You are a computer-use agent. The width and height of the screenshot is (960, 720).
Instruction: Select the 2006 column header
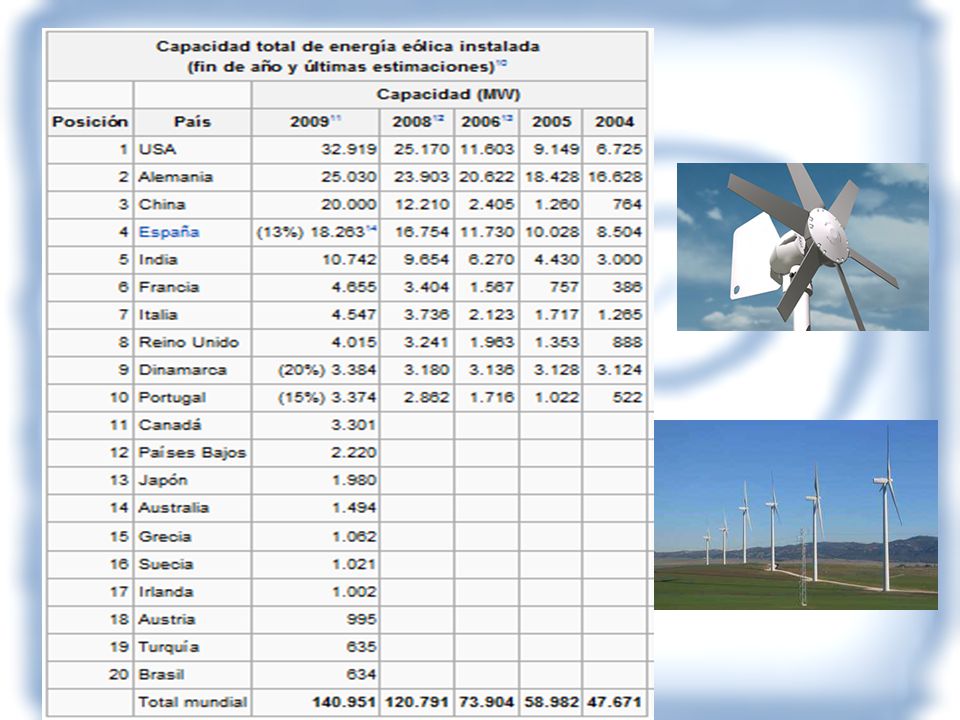[x=487, y=122]
